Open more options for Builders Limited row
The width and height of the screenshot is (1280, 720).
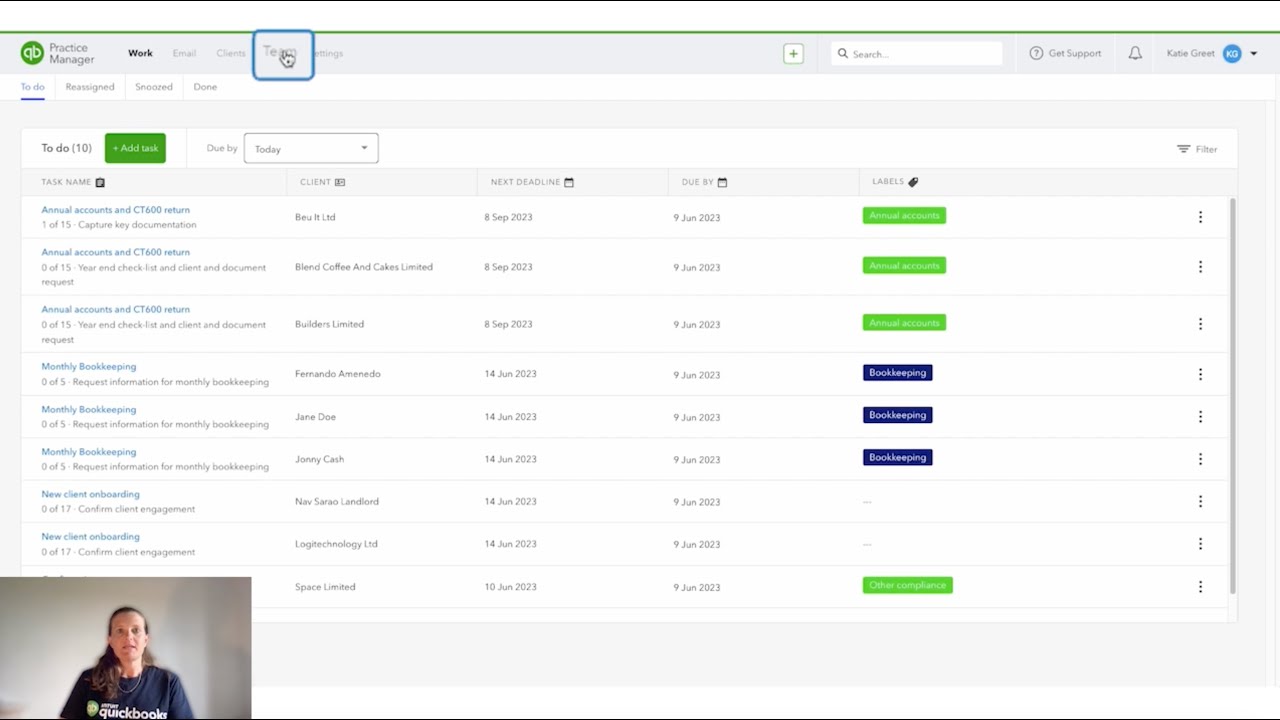click(x=1200, y=324)
